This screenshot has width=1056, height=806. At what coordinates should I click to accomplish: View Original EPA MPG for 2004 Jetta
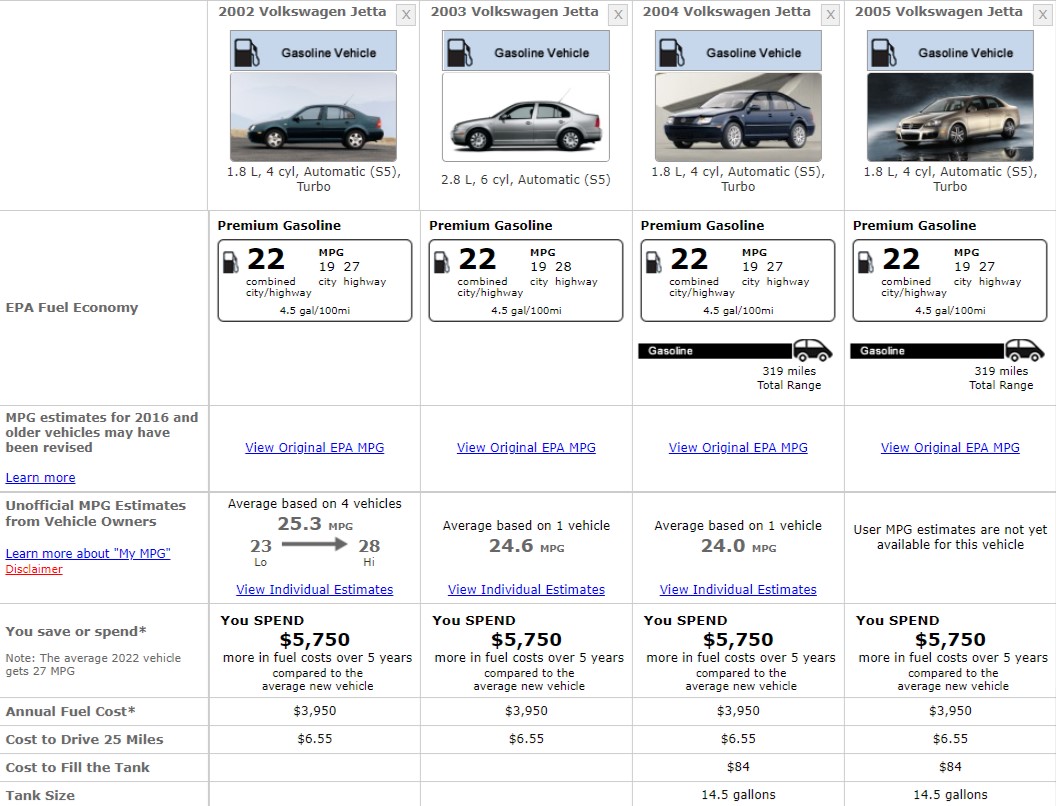pos(738,447)
